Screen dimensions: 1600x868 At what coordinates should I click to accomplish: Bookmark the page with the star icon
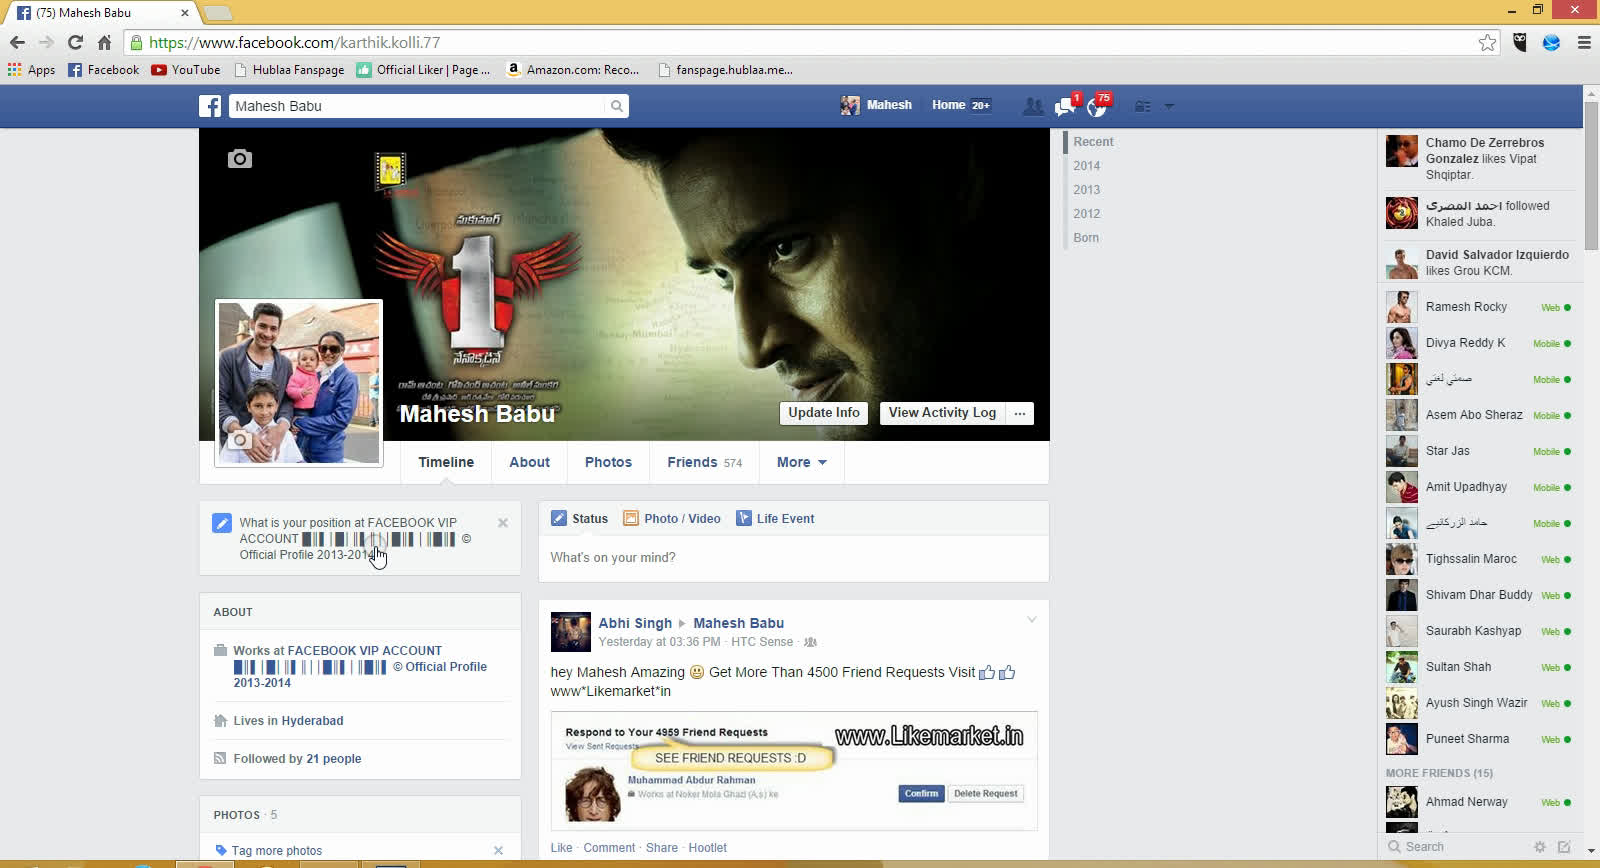1487,42
